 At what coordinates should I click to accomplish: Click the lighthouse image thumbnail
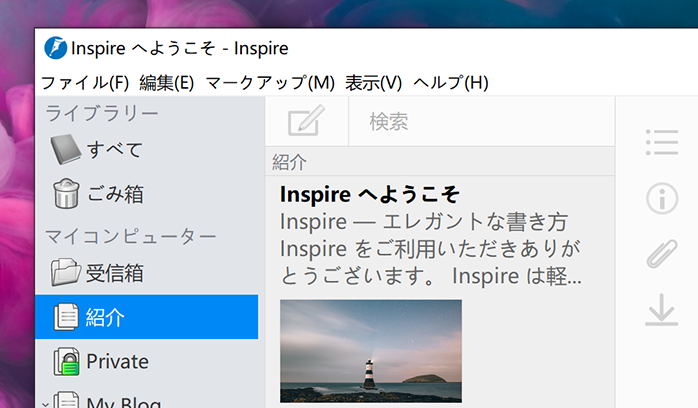[370, 351]
